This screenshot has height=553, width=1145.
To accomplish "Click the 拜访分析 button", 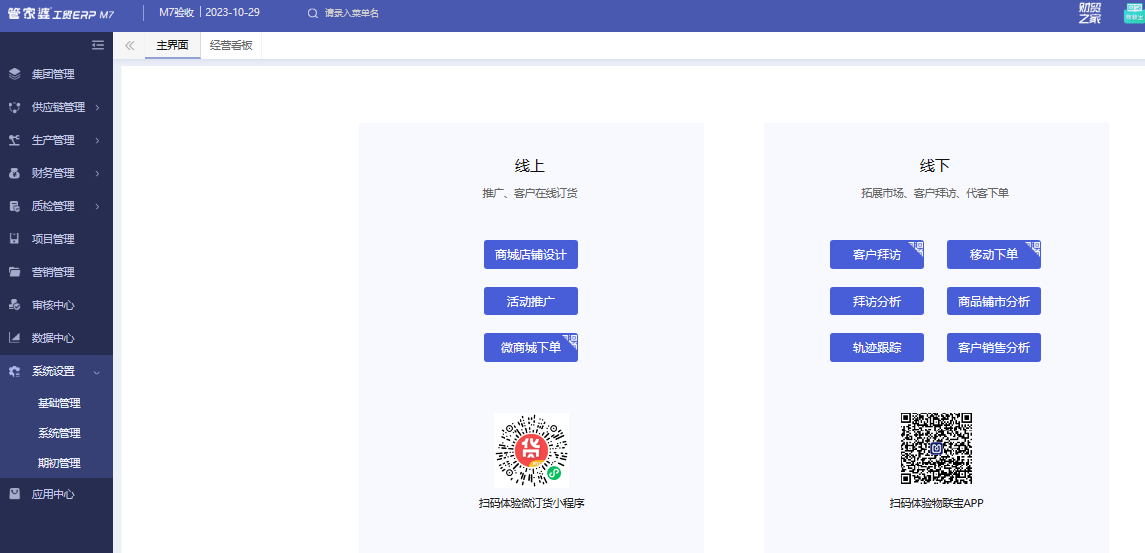I will [877, 301].
